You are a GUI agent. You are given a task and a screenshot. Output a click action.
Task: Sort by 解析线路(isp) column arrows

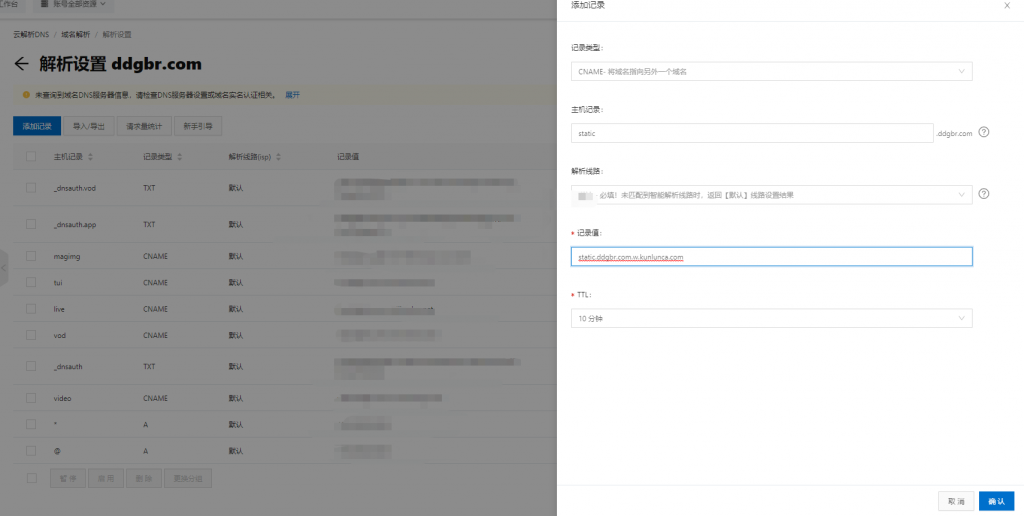click(x=278, y=157)
